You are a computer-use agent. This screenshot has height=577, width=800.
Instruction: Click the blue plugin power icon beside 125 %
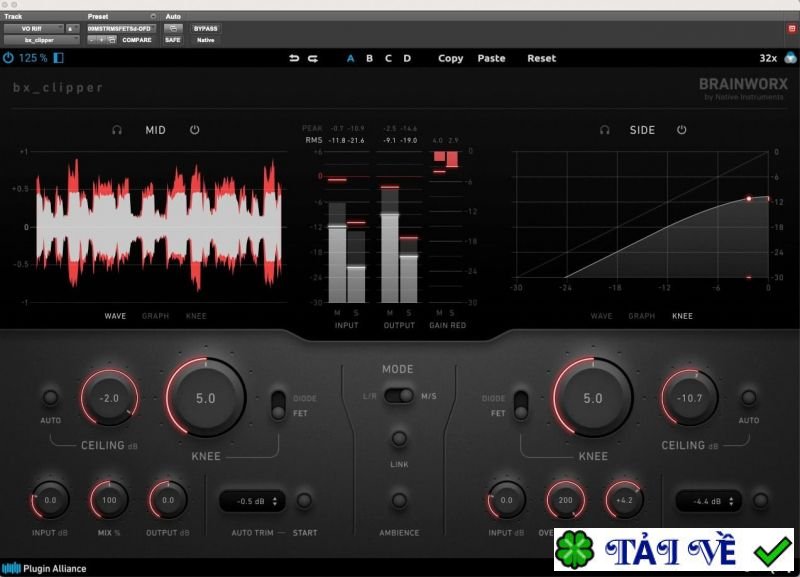(8, 58)
